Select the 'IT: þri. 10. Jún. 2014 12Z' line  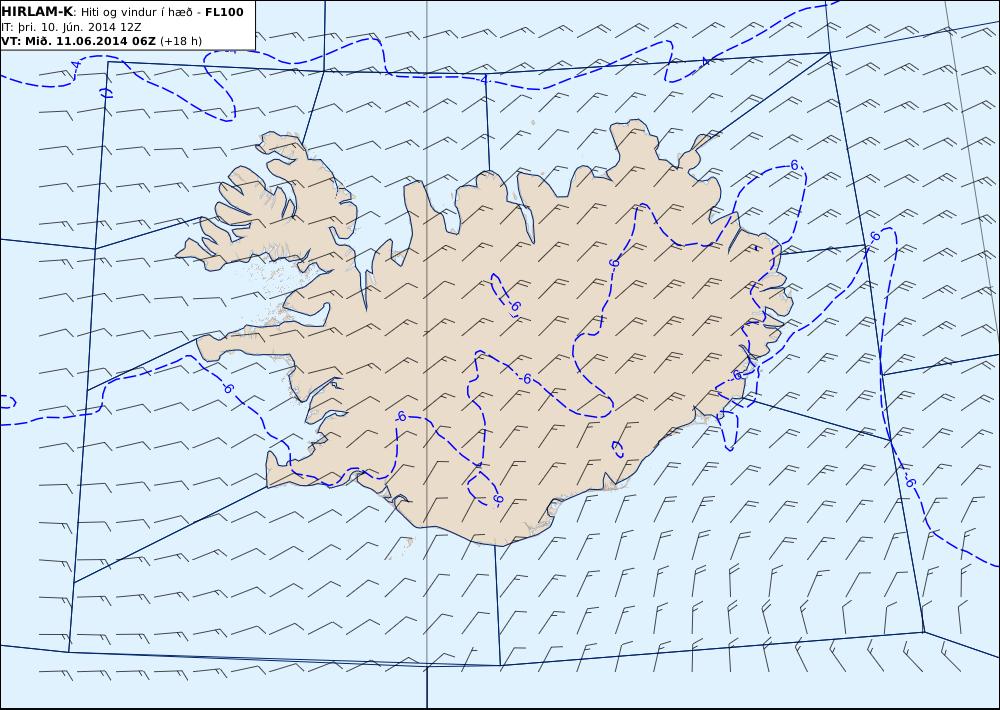click(71, 27)
